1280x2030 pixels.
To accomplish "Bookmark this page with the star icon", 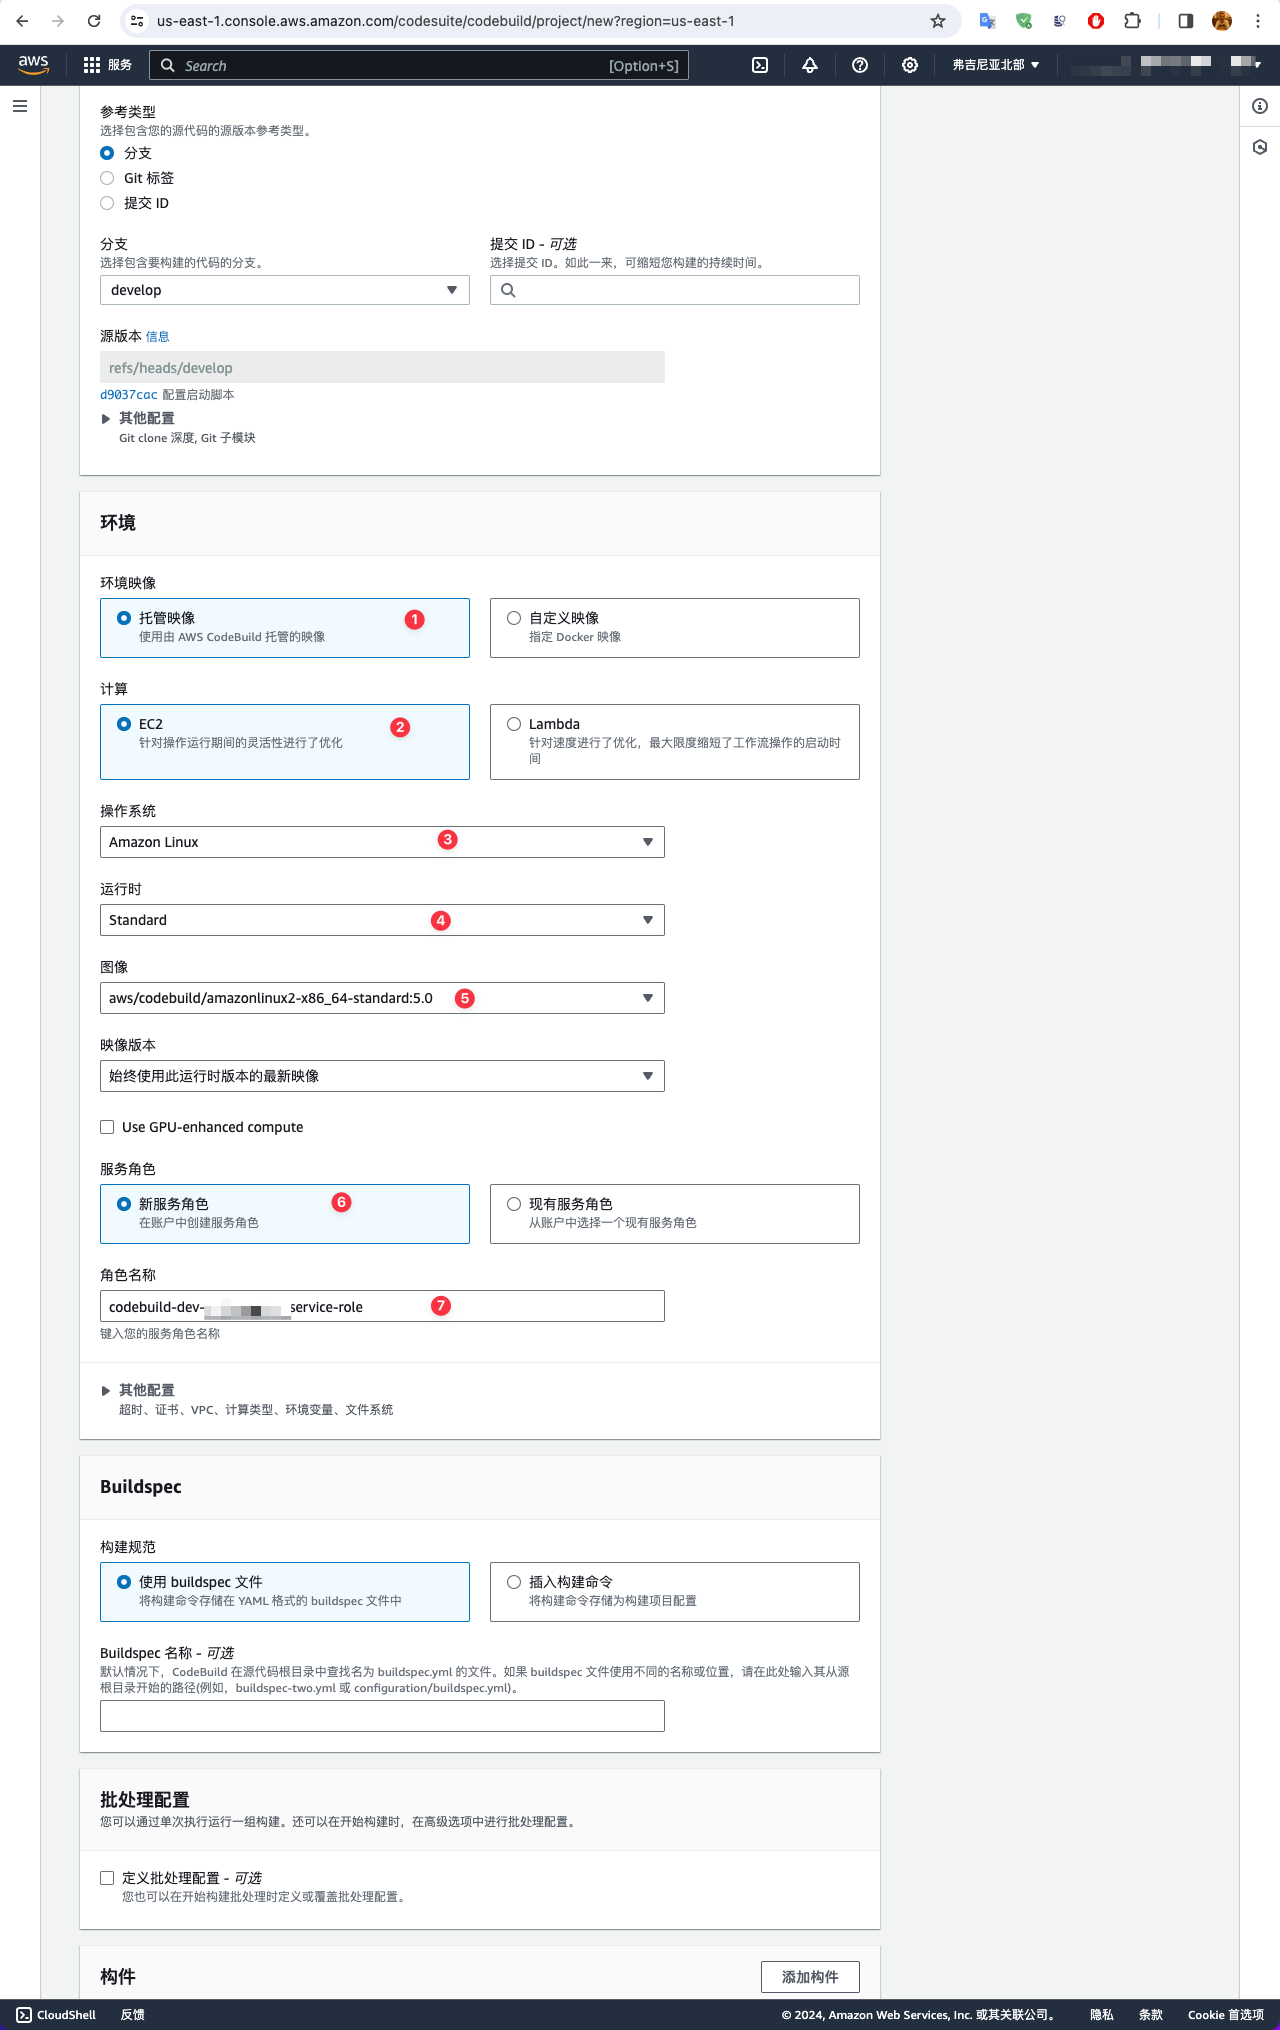I will pos(938,21).
